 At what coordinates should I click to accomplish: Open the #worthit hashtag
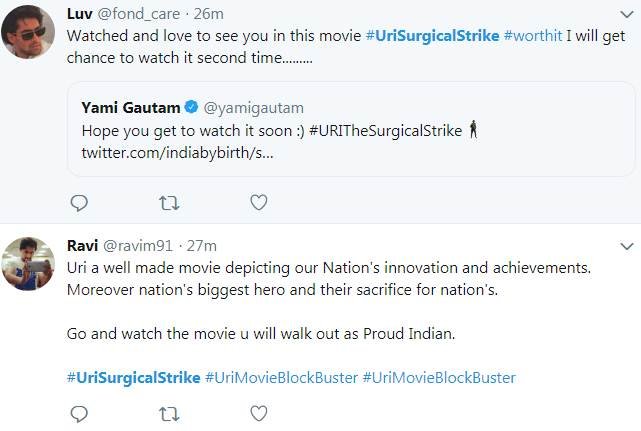pos(539,35)
